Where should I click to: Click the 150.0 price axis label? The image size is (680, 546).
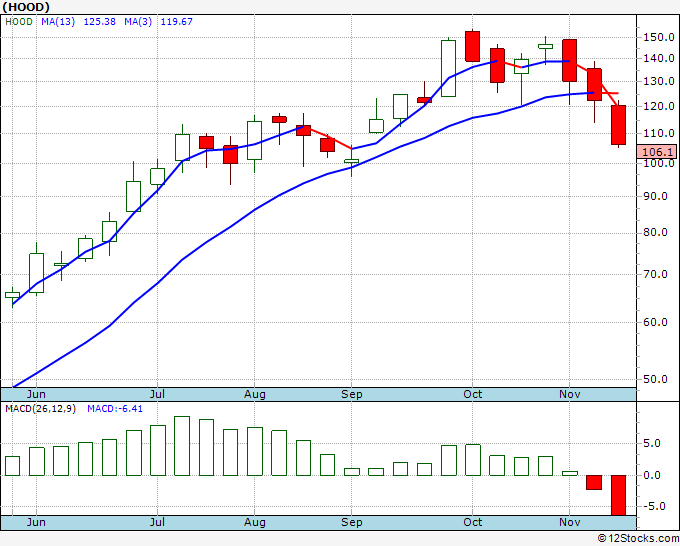[x=658, y=37]
